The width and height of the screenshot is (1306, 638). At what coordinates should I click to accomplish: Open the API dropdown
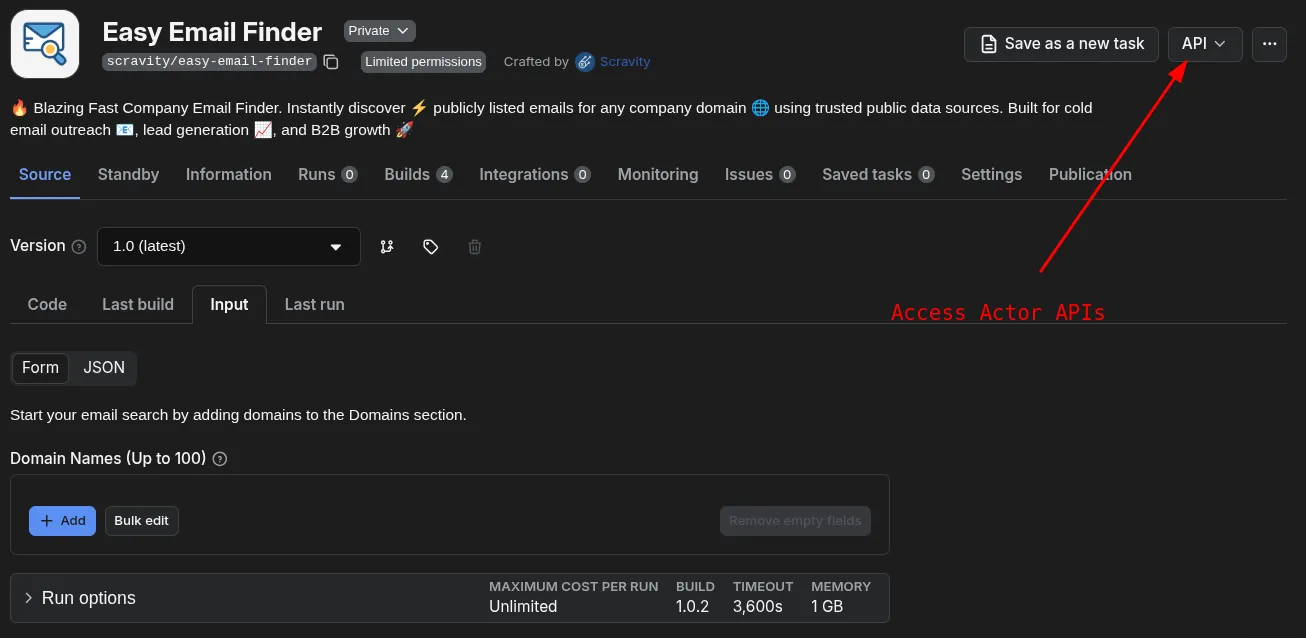(1204, 44)
